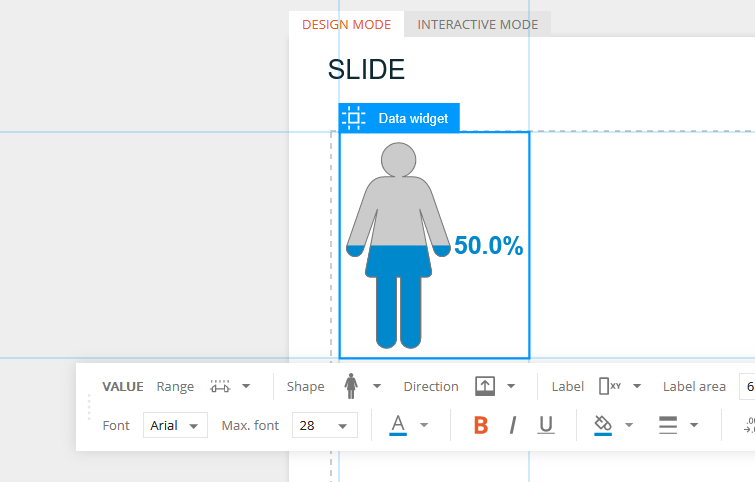Click the fill color bucket icon

click(603, 425)
